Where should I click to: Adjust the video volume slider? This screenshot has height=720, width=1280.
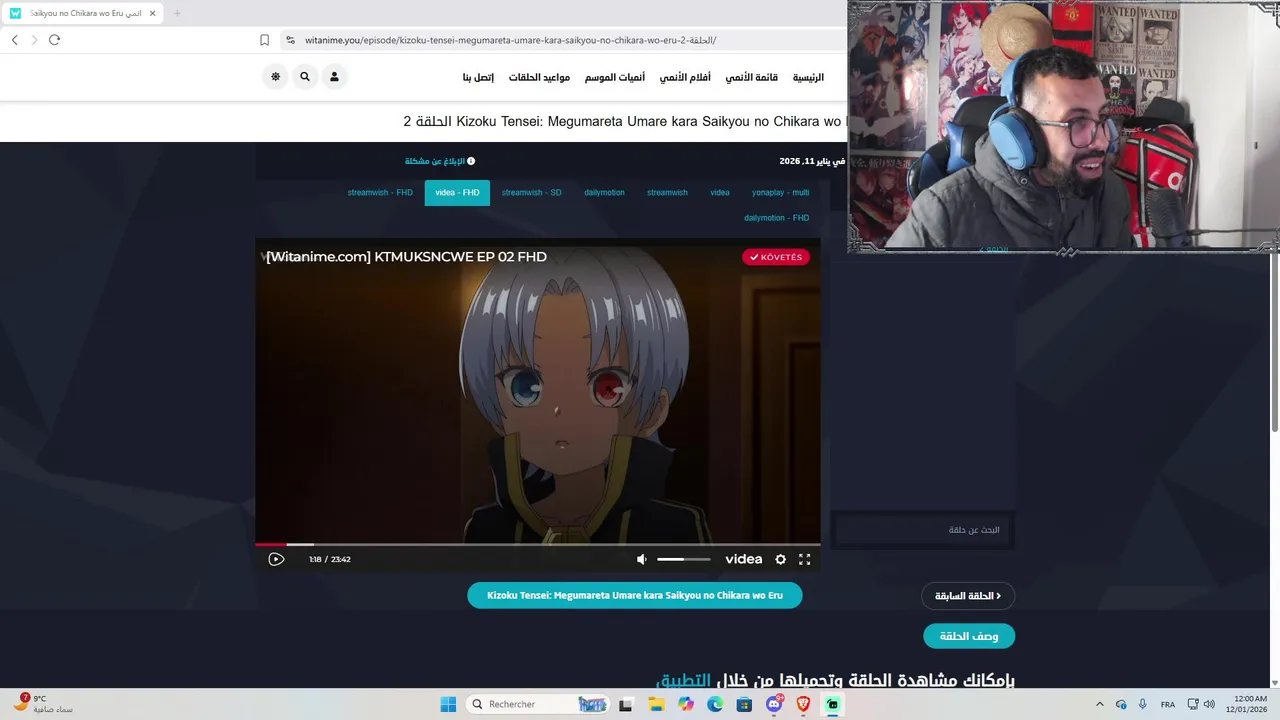pos(684,559)
